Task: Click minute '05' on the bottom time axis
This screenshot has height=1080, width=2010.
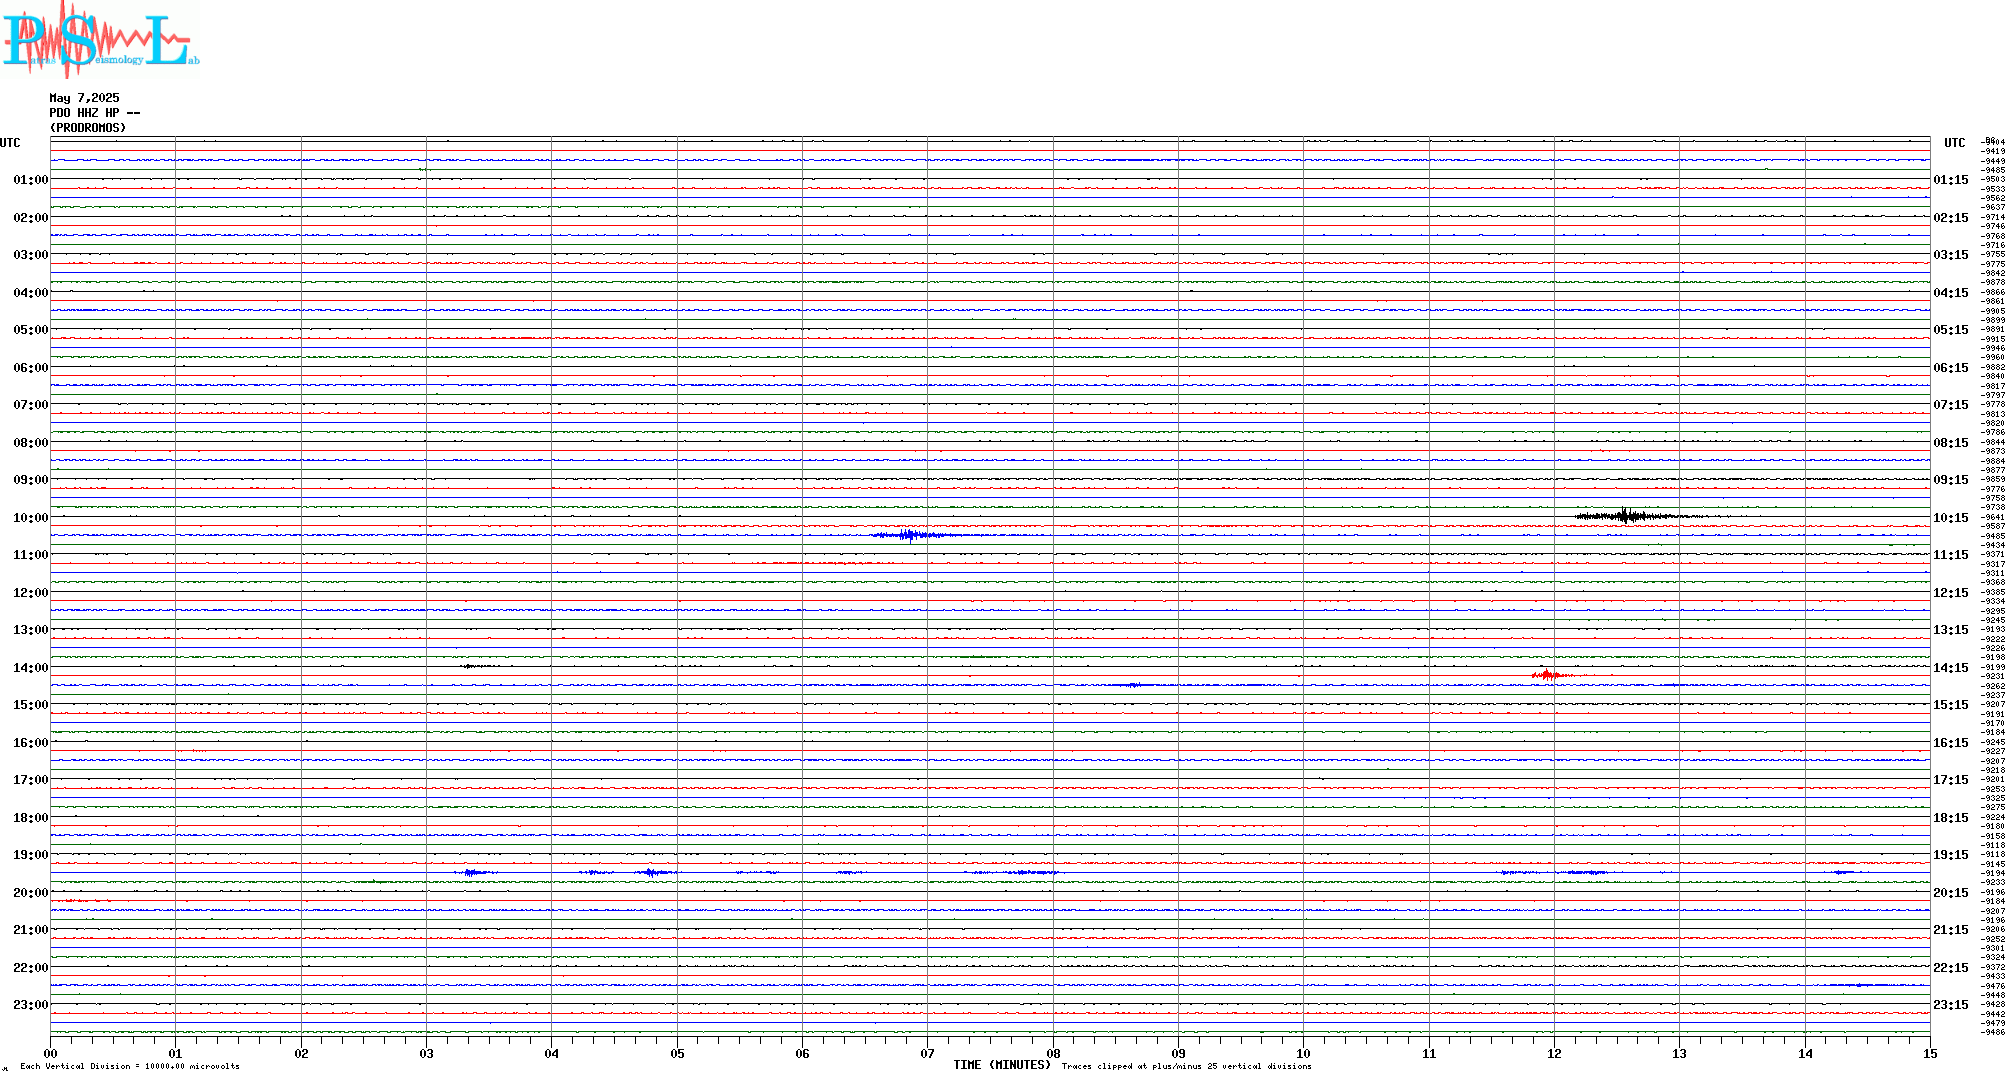Action: coord(677,1053)
